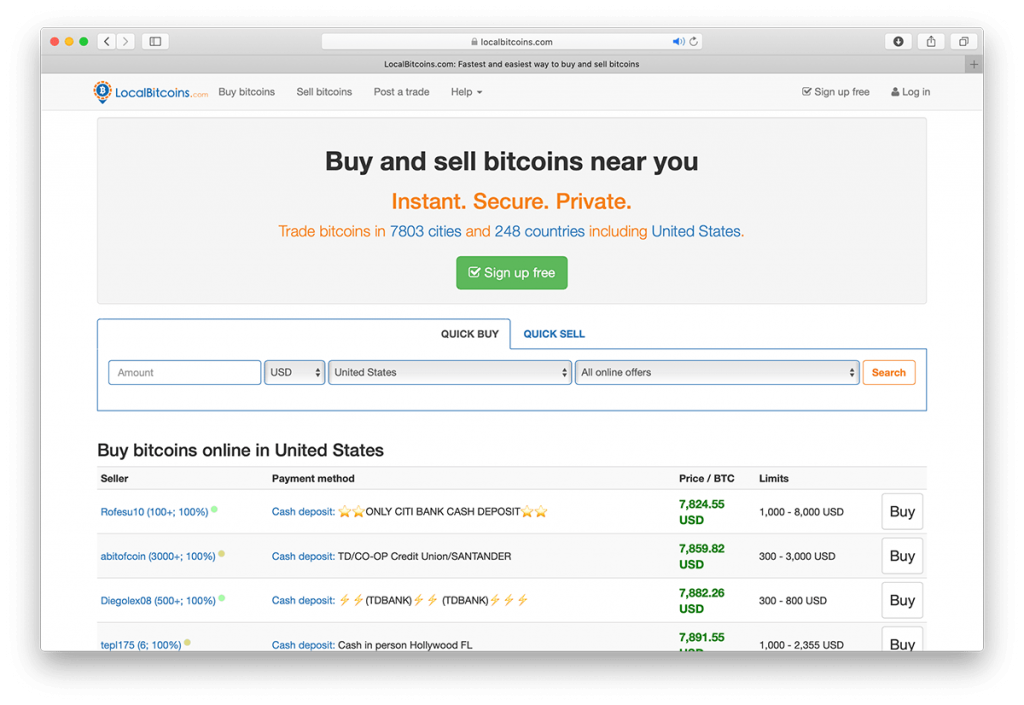Open the Safari share icon
This screenshot has width=1024, height=705.
click(931, 41)
